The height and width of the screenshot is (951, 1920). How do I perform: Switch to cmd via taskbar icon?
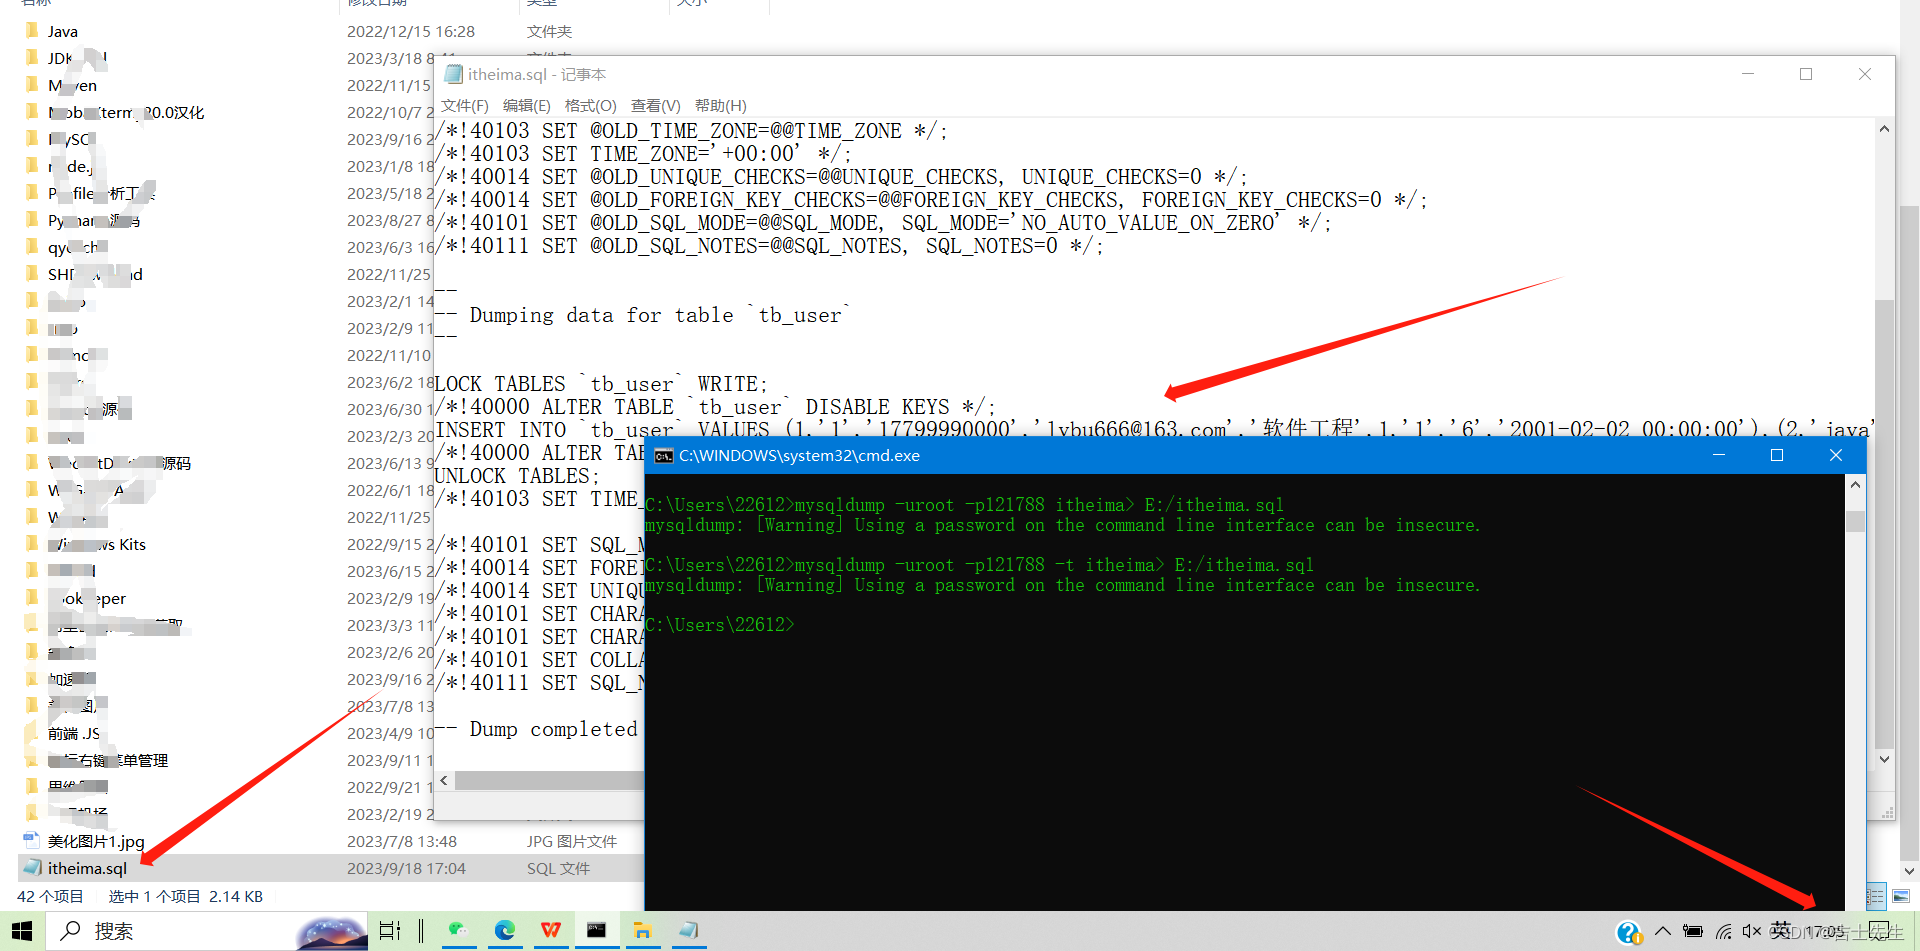click(x=596, y=931)
